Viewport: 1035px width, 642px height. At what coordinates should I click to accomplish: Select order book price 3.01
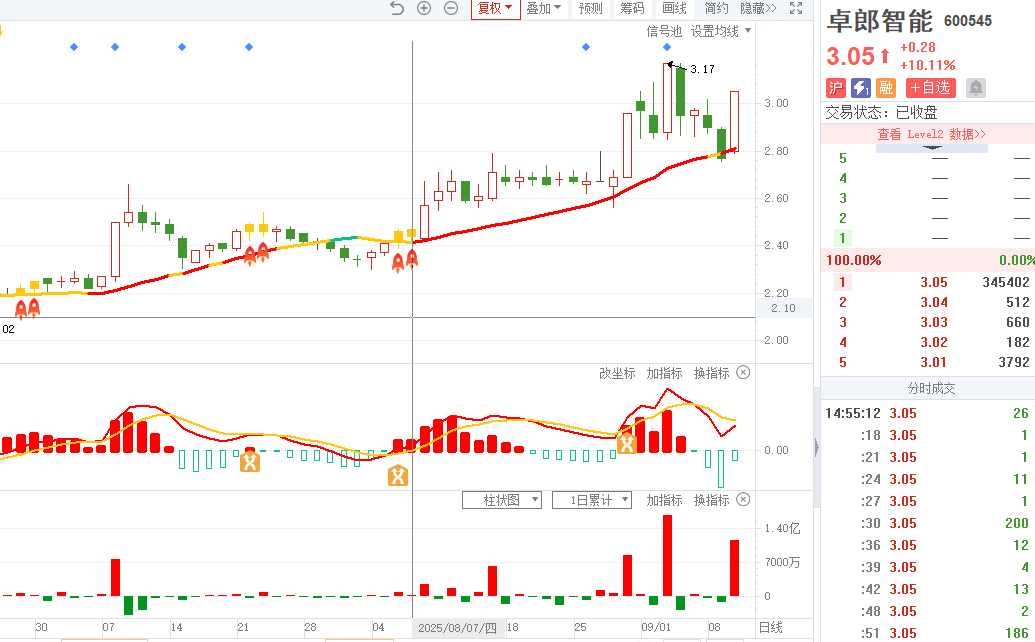tap(934, 362)
